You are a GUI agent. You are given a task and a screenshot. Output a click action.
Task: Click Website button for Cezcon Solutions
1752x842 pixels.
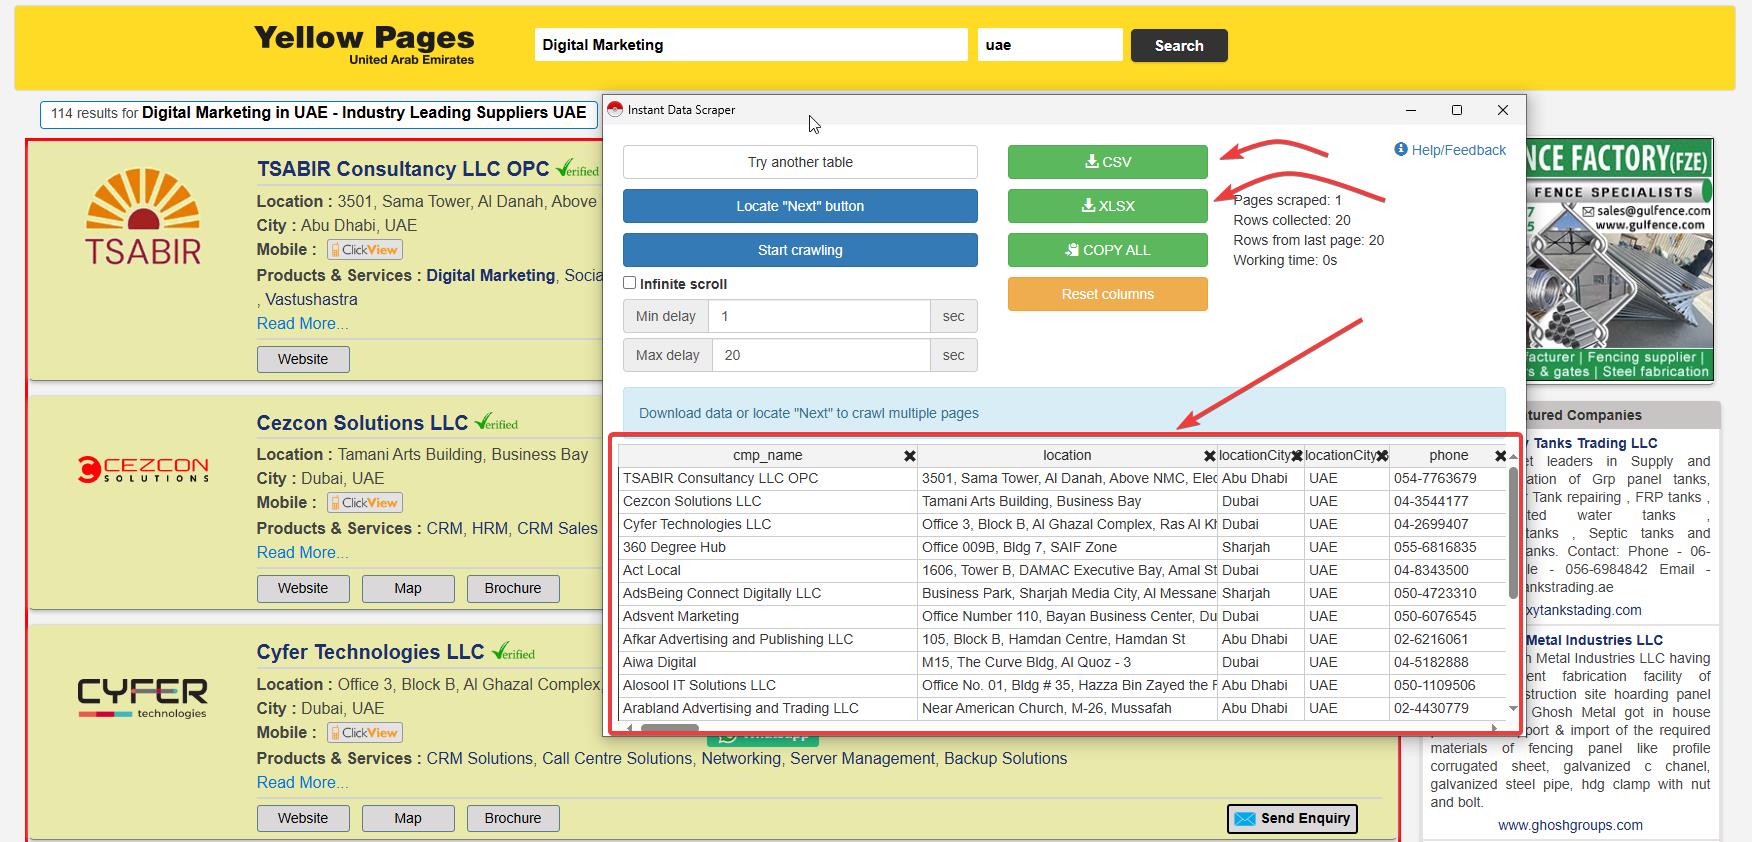(303, 588)
